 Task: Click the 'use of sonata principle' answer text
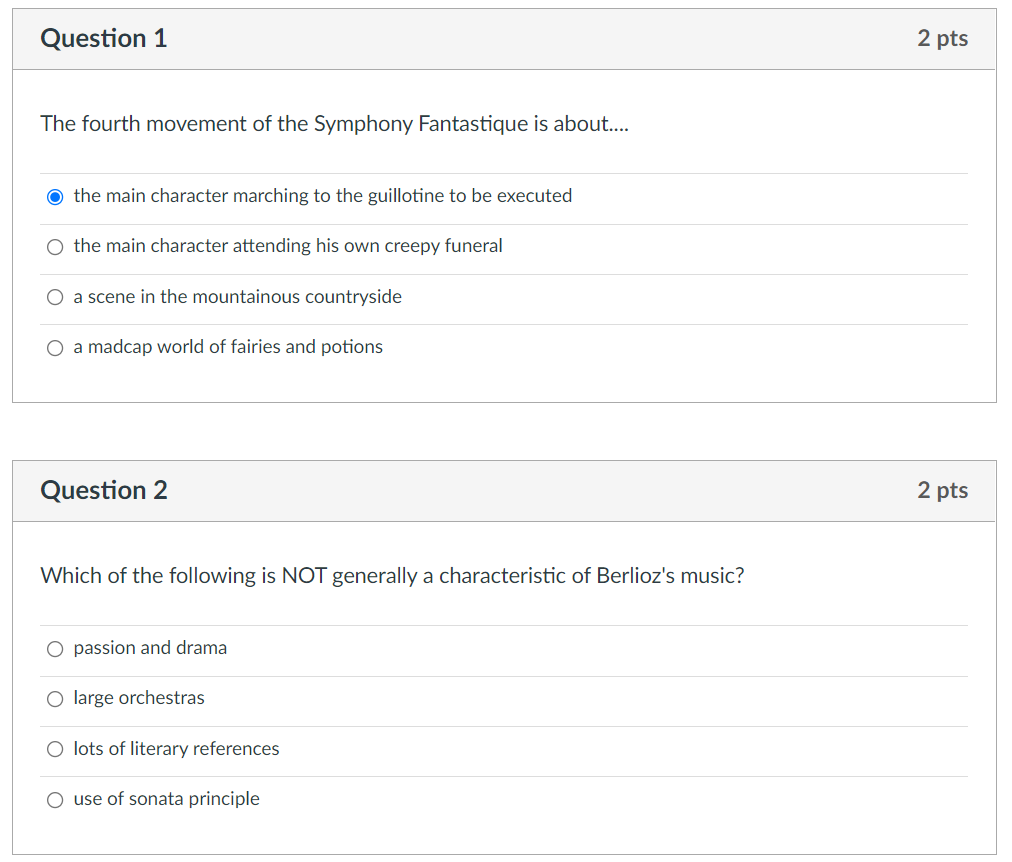pos(166,799)
